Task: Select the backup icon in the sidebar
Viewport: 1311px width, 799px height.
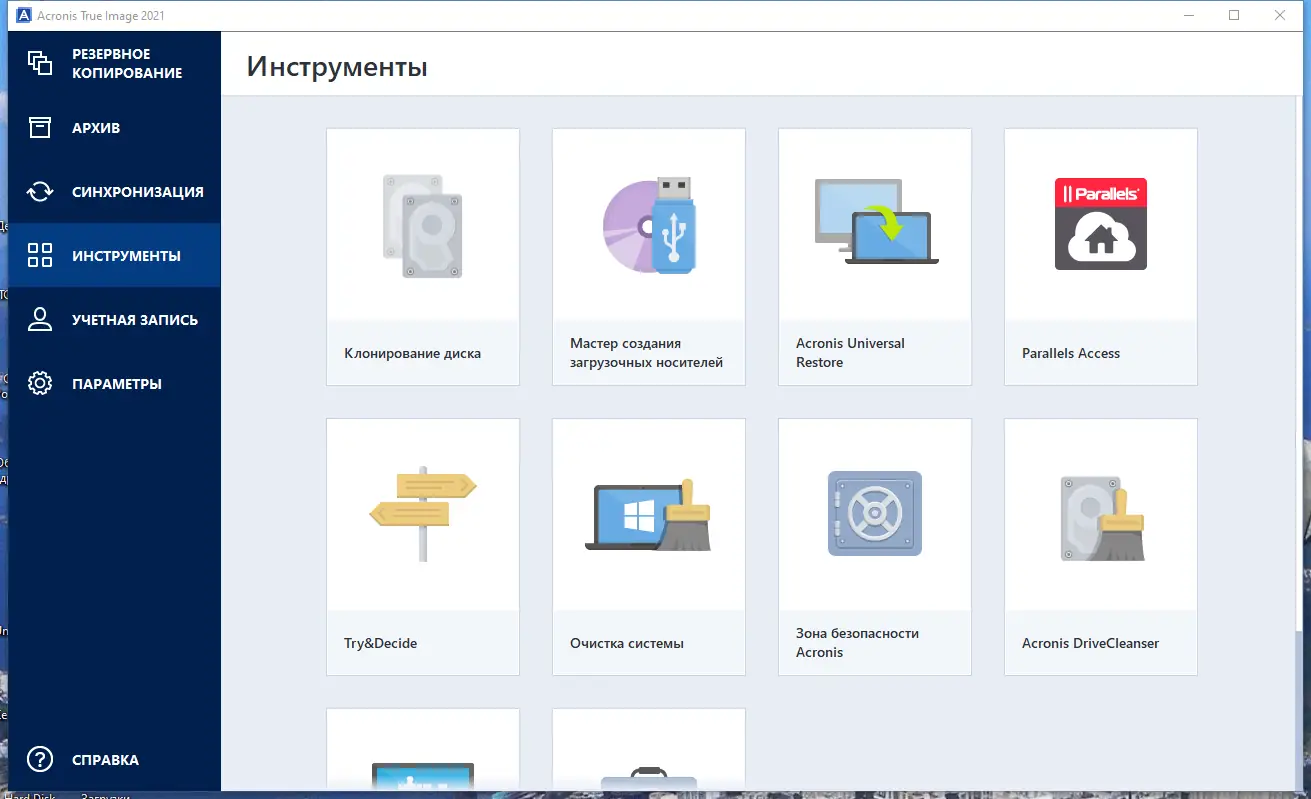Action: pyautogui.click(x=40, y=62)
